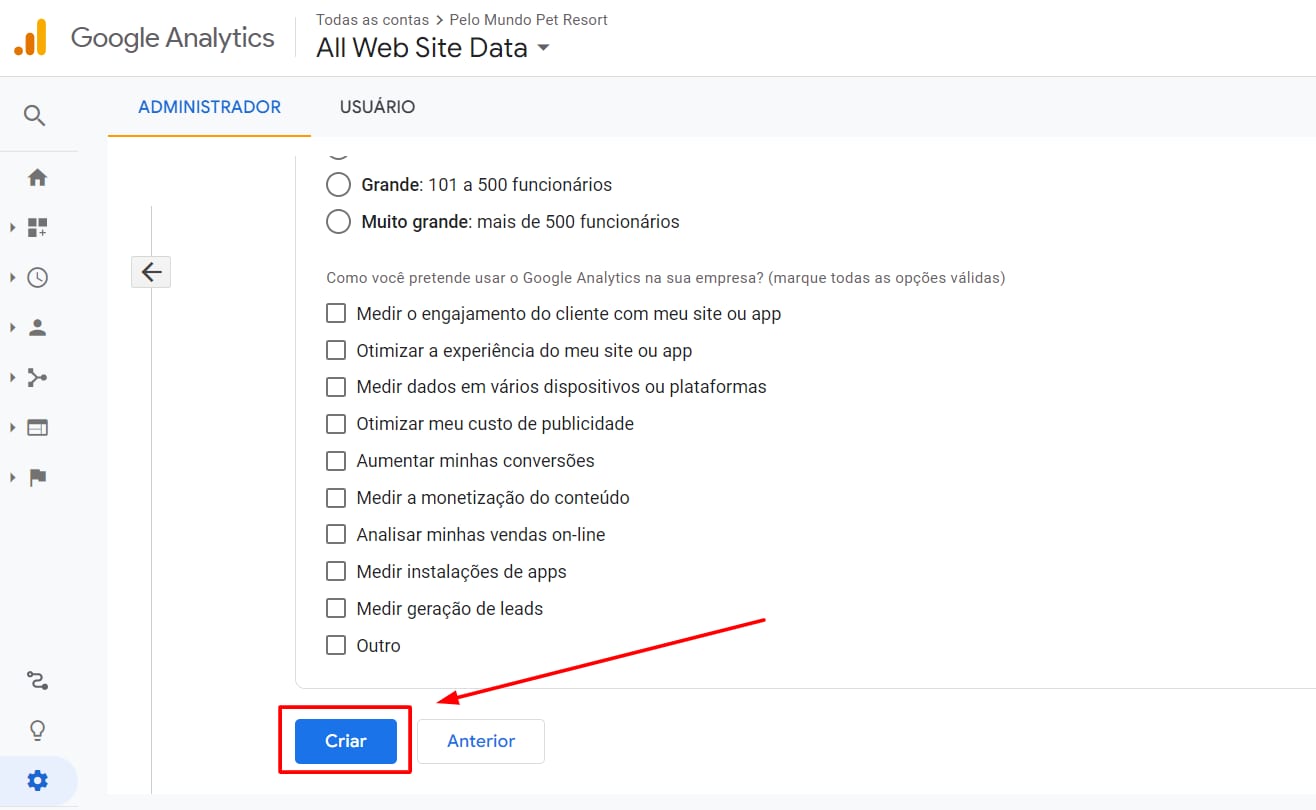This screenshot has height=810, width=1316.
Task: Open the Acquisition arrows icon
Action: pyautogui.click(x=37, y=378)
